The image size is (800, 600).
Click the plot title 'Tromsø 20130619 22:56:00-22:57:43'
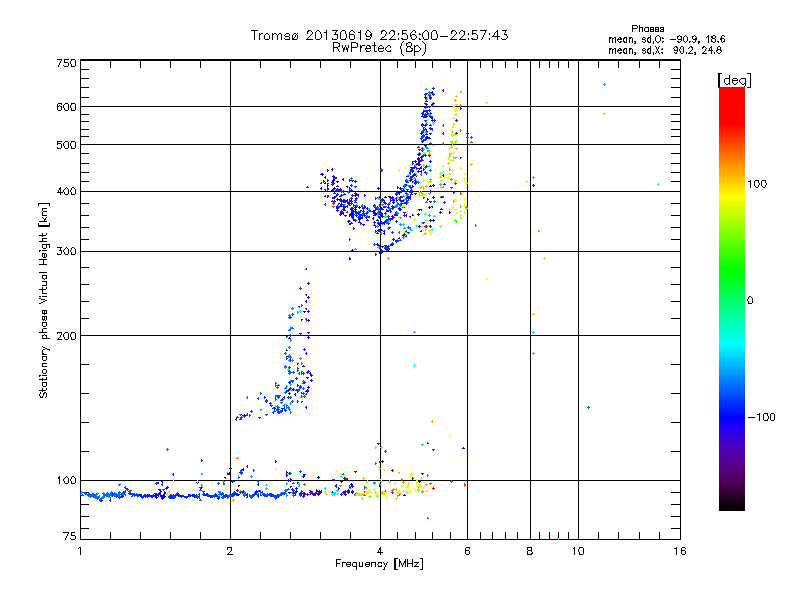[380, 35]
